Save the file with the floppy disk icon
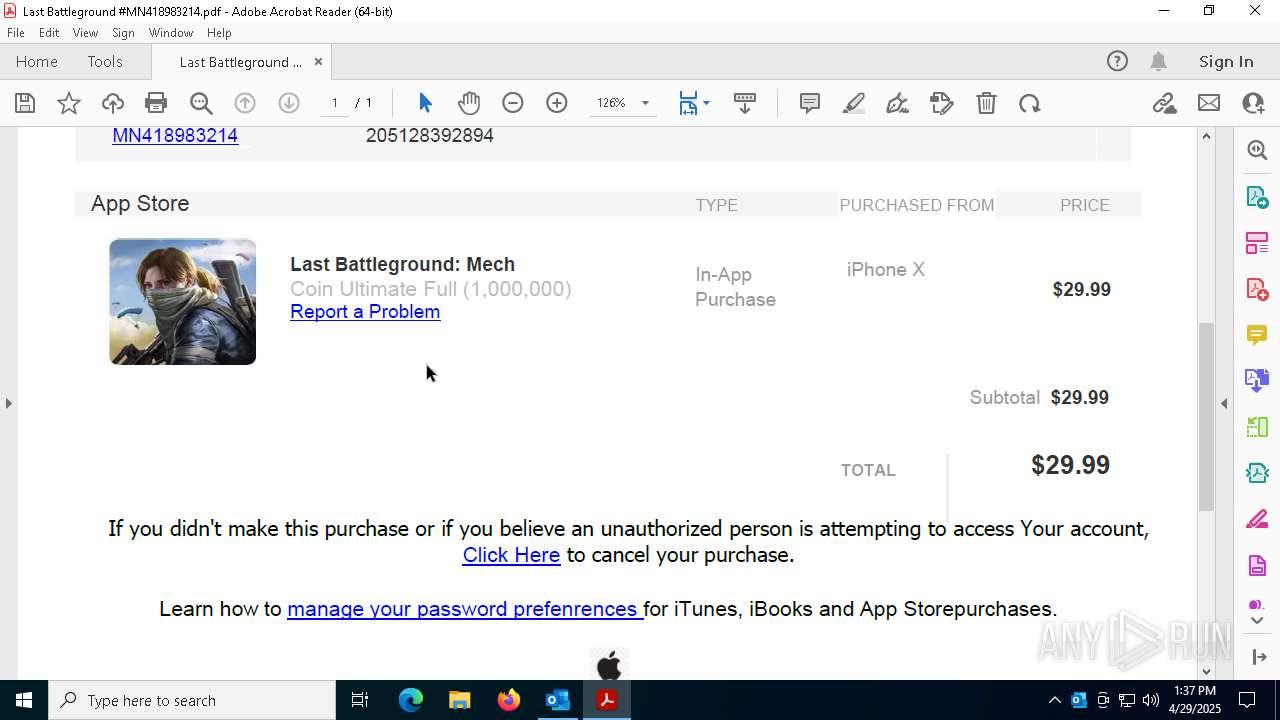The image size is (1280, 720). point(25,103)
